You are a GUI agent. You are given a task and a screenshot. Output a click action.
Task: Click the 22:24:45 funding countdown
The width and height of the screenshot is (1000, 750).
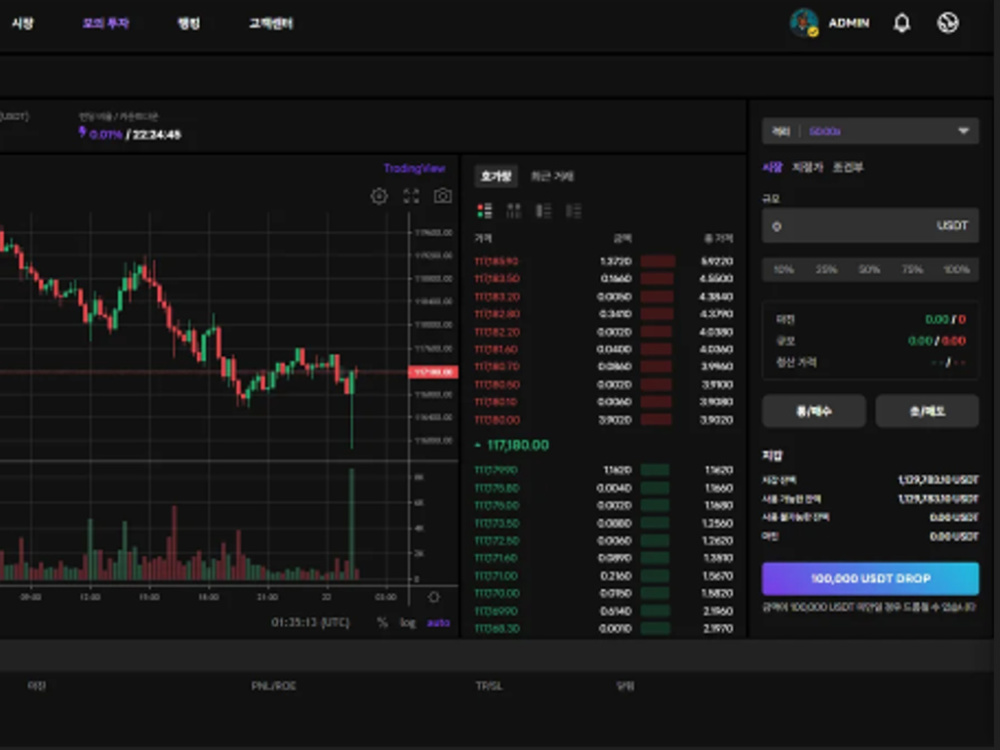click(x=157, y=135)
